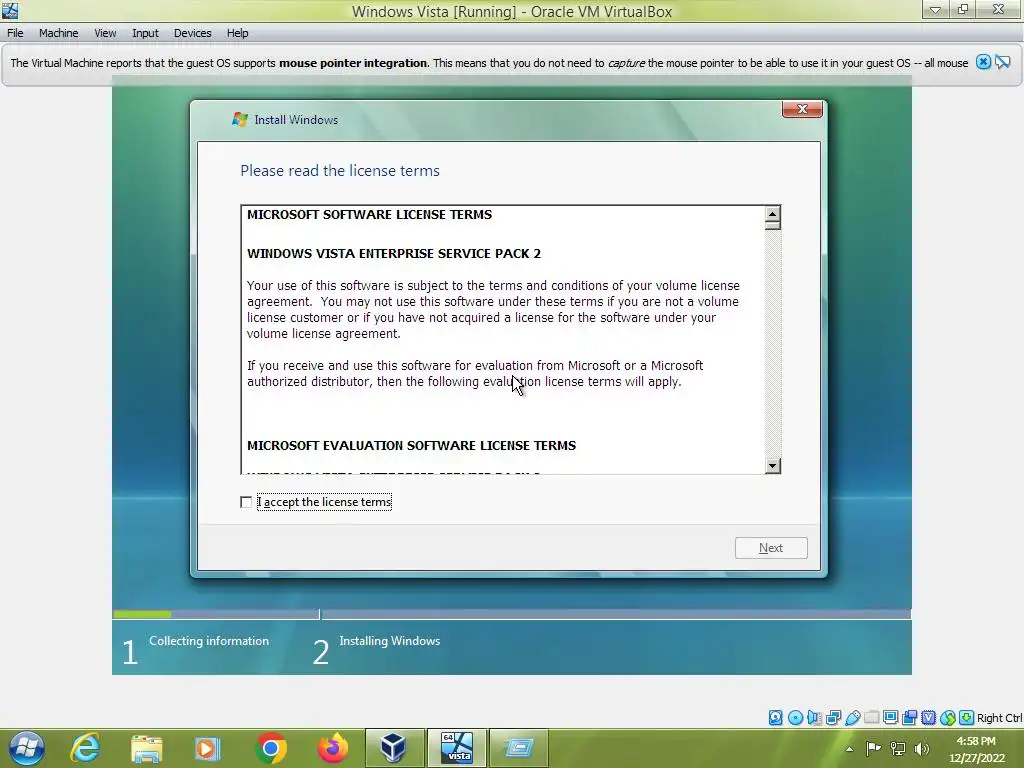Click the USB devices status icon
The image size is (1024, 768).
[x=852, y=718]
